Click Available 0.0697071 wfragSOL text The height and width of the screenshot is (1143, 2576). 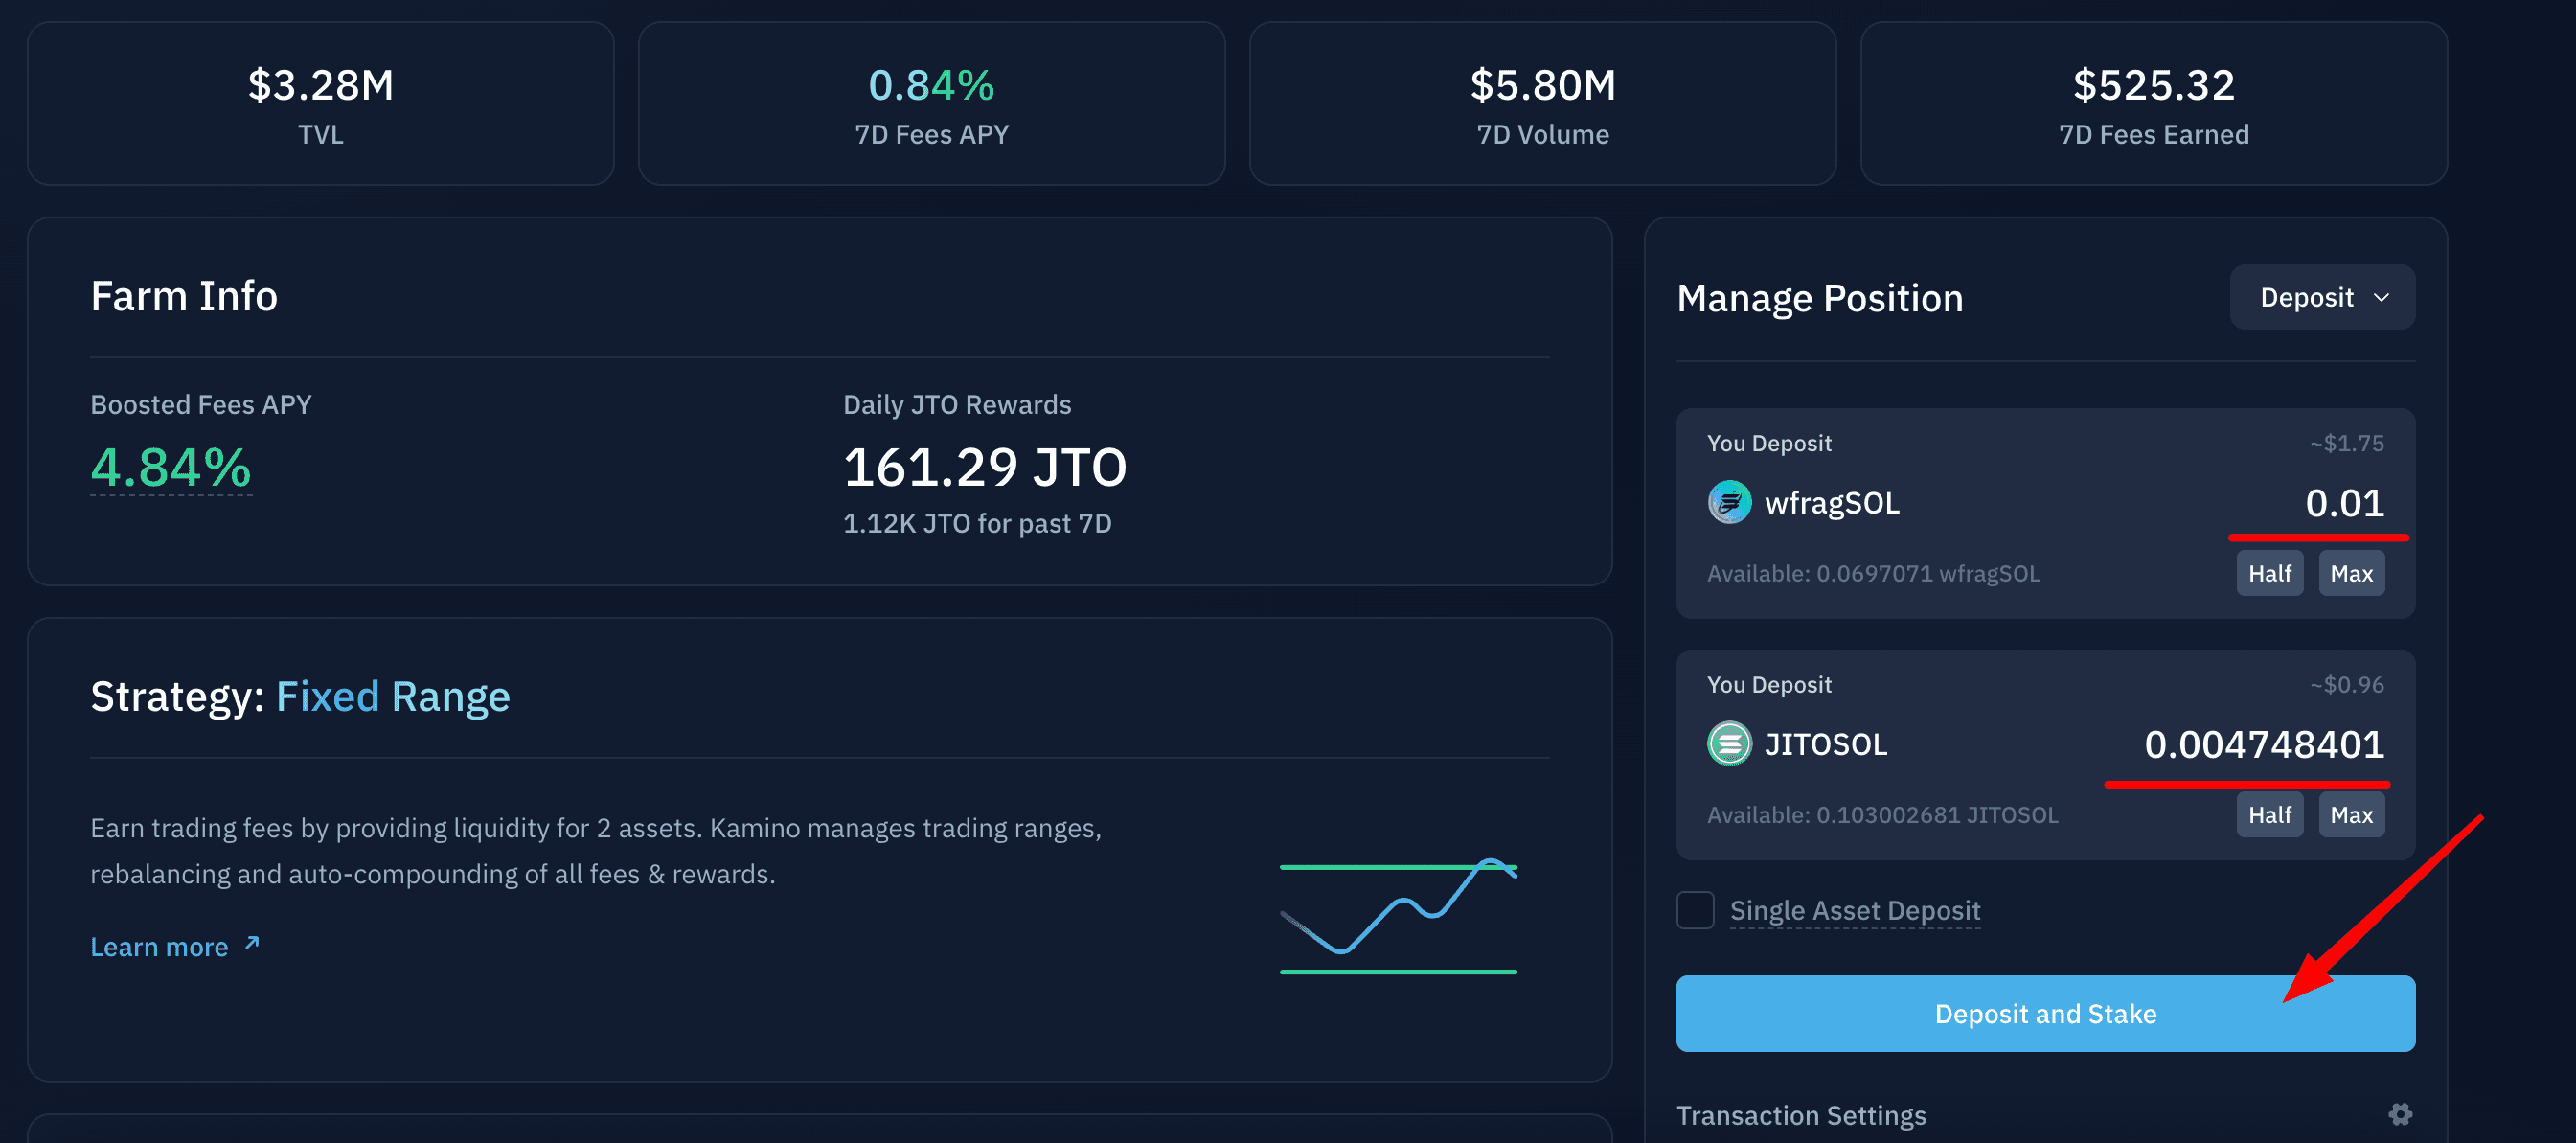pos(1873,573)
